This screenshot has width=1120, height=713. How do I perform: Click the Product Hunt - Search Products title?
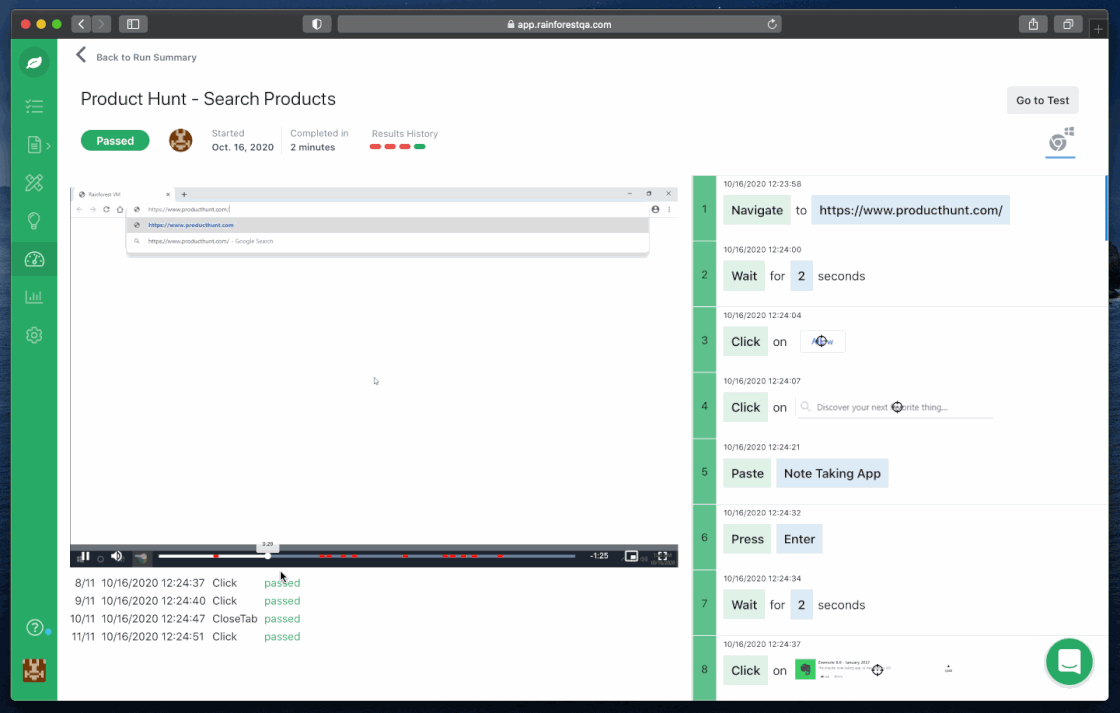(208, 99)
